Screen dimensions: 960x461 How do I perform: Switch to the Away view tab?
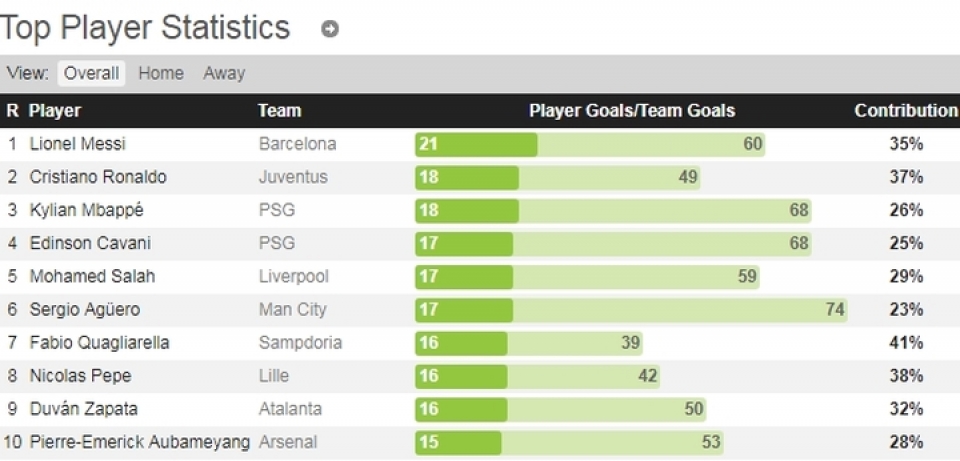[224, 73]
